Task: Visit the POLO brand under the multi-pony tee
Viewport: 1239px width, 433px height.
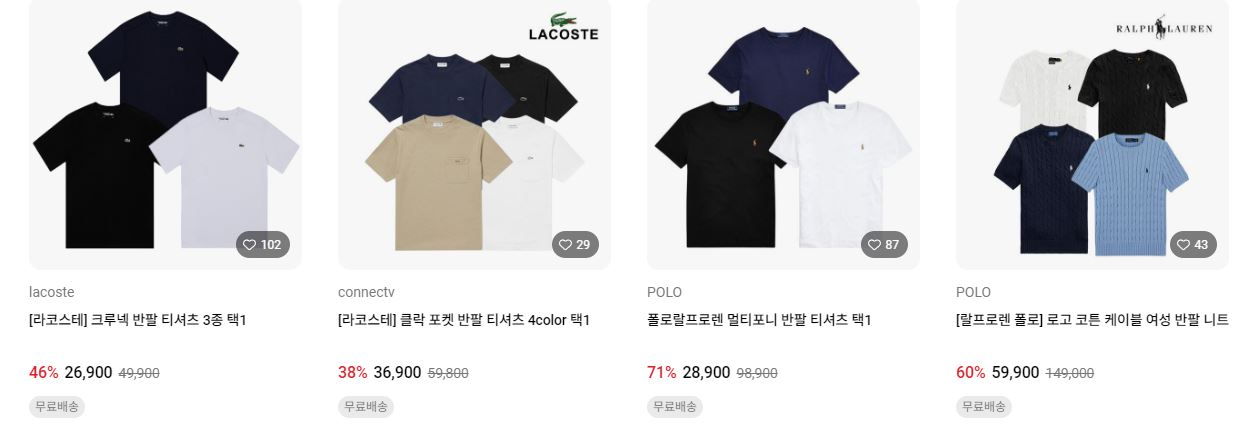Action: [664, 292]
